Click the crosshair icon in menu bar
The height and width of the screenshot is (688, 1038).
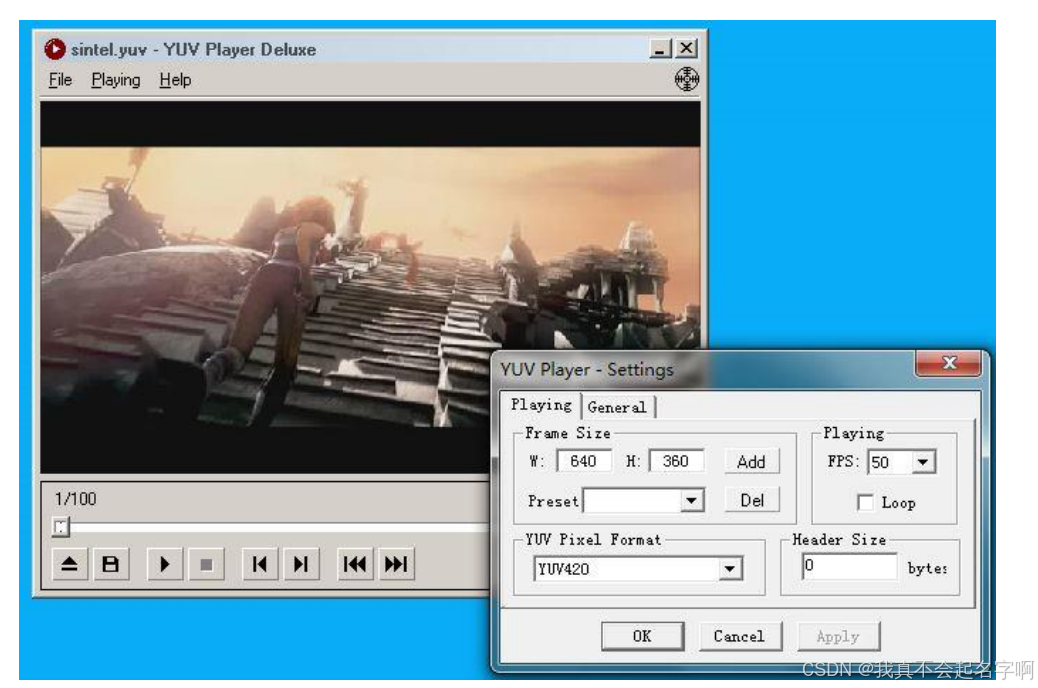click(x=686, y=79)
